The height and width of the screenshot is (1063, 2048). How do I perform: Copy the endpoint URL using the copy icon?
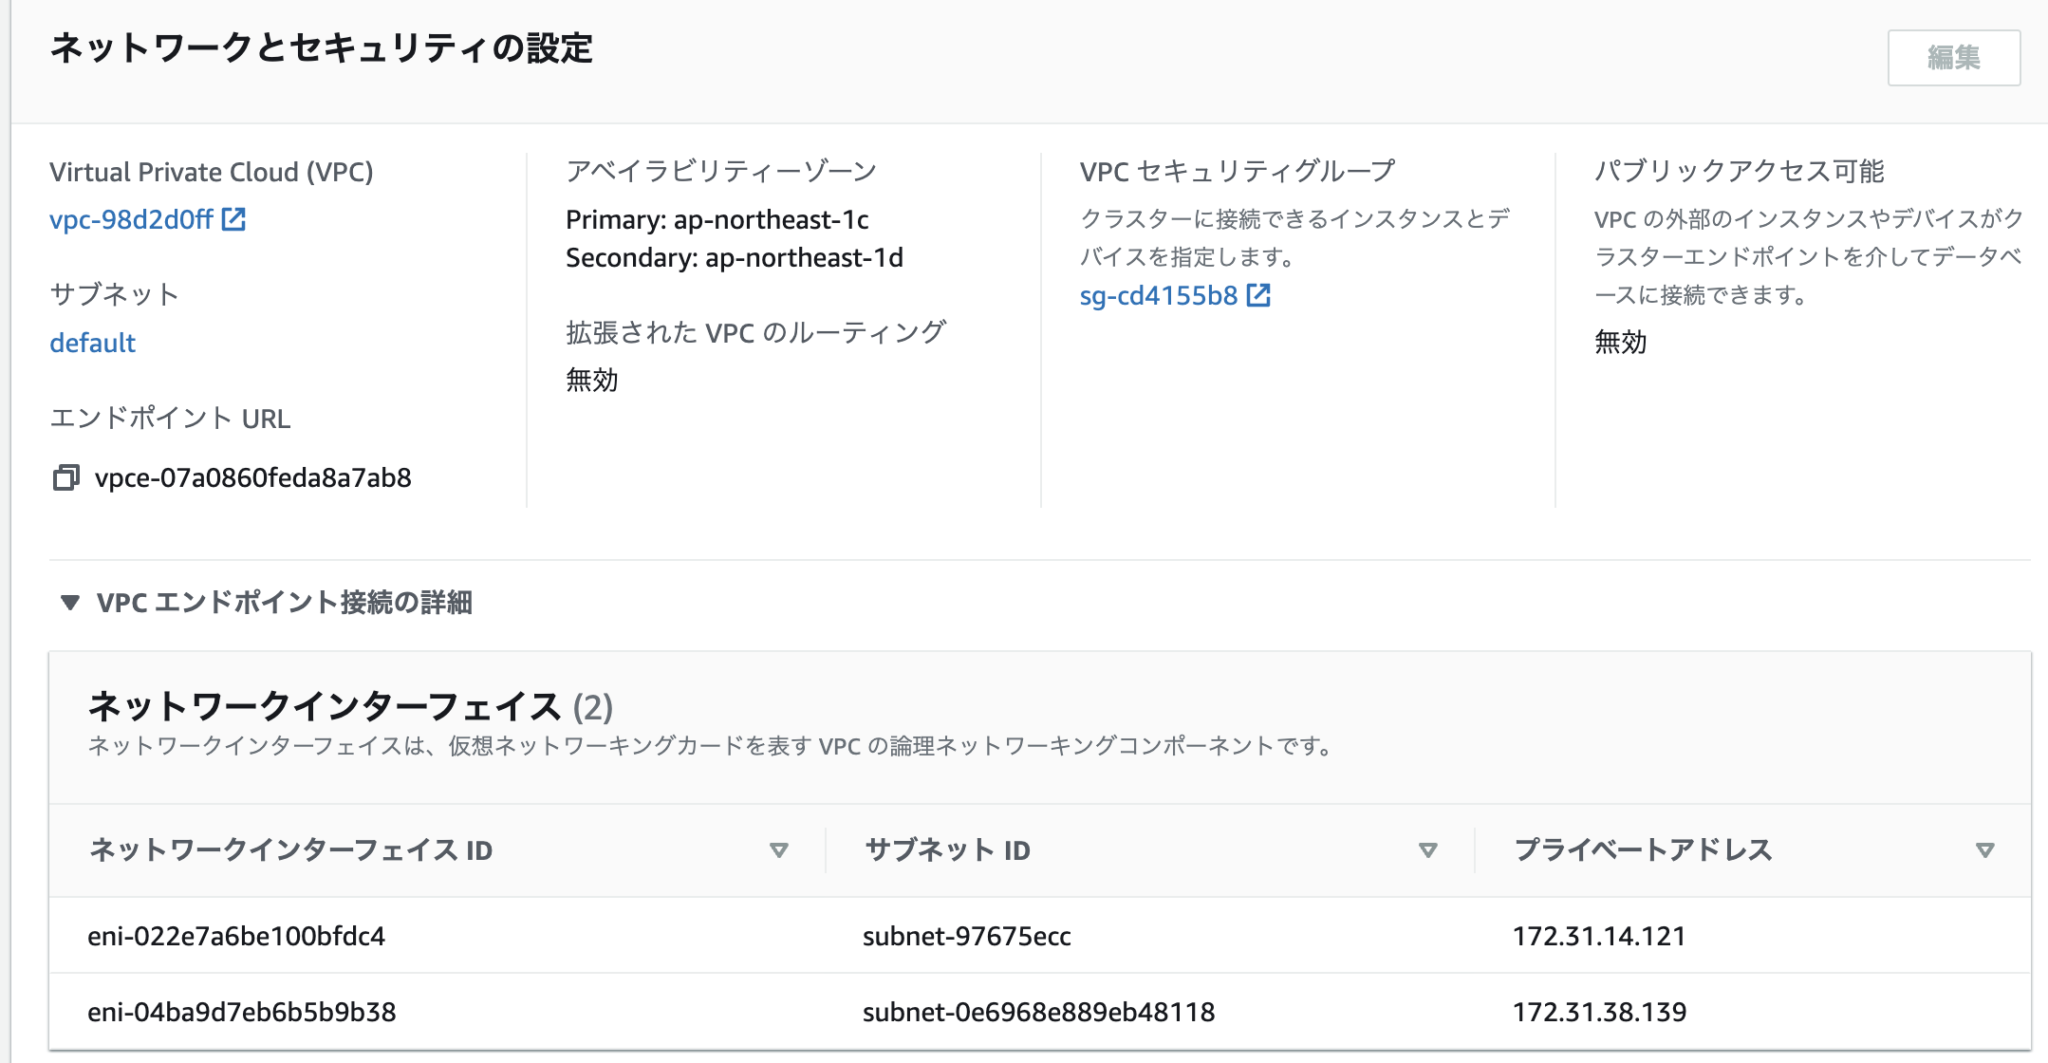pyautogui.click(x=66, y=480)
